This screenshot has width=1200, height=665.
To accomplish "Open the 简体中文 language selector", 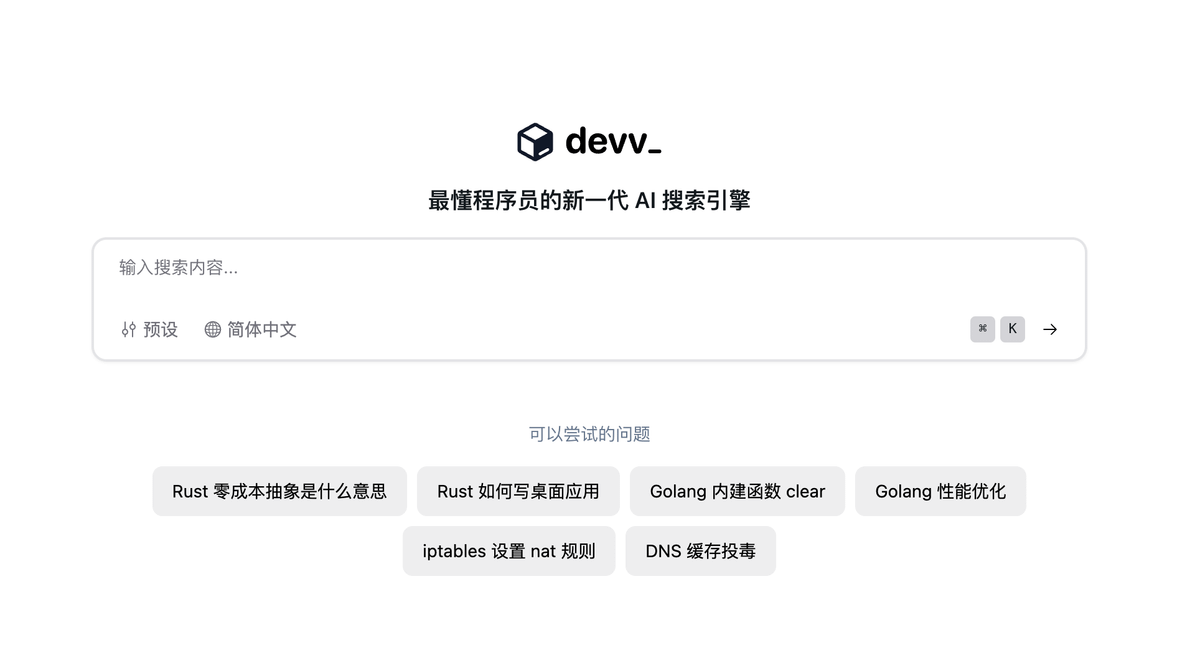I will click(250, 329).
